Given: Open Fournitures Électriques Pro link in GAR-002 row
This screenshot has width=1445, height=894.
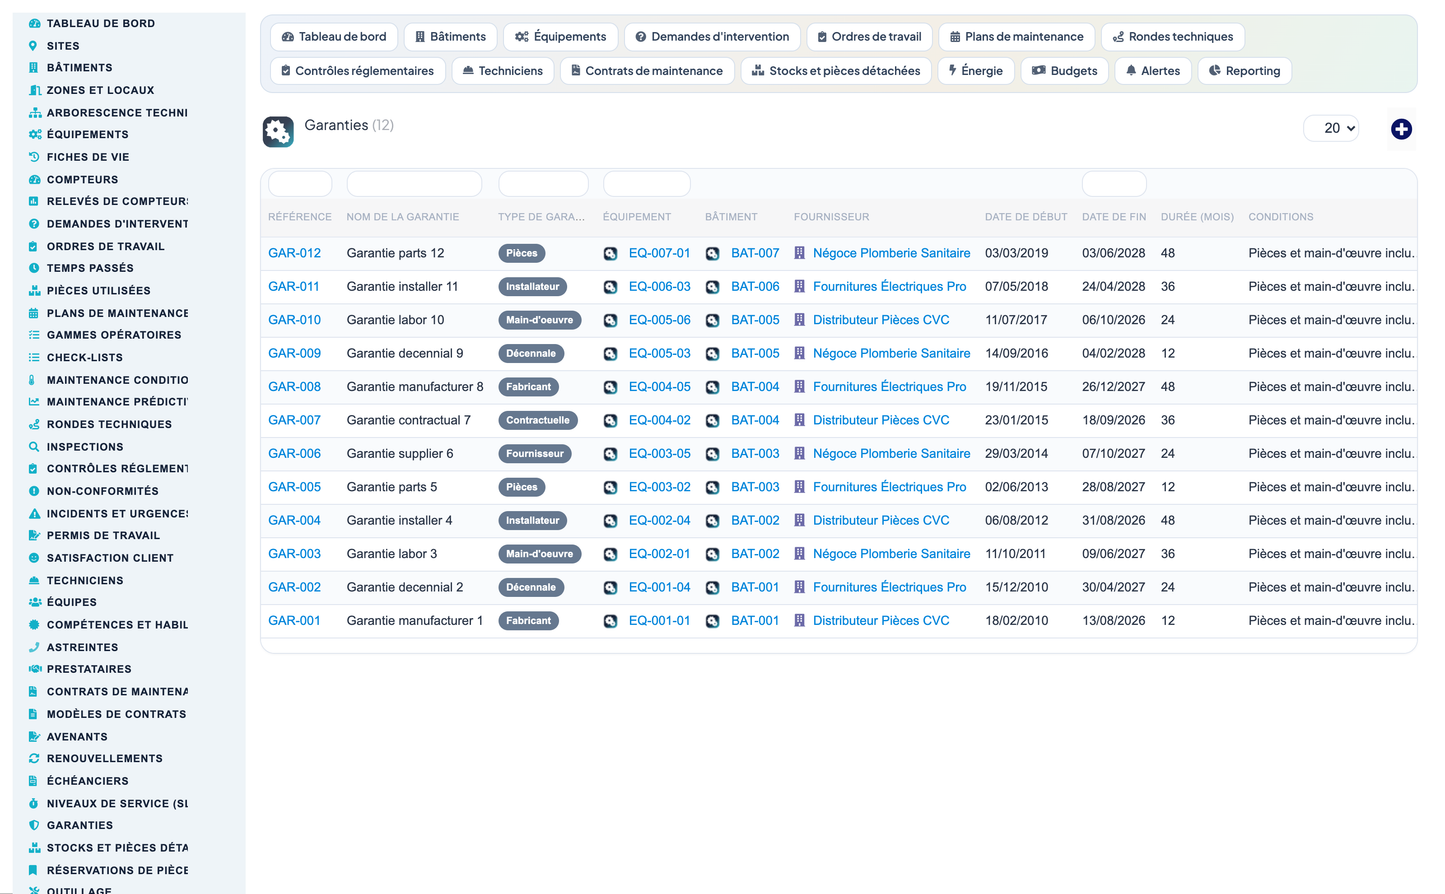Looking at the screenshot, I should (x=889, y=587).
